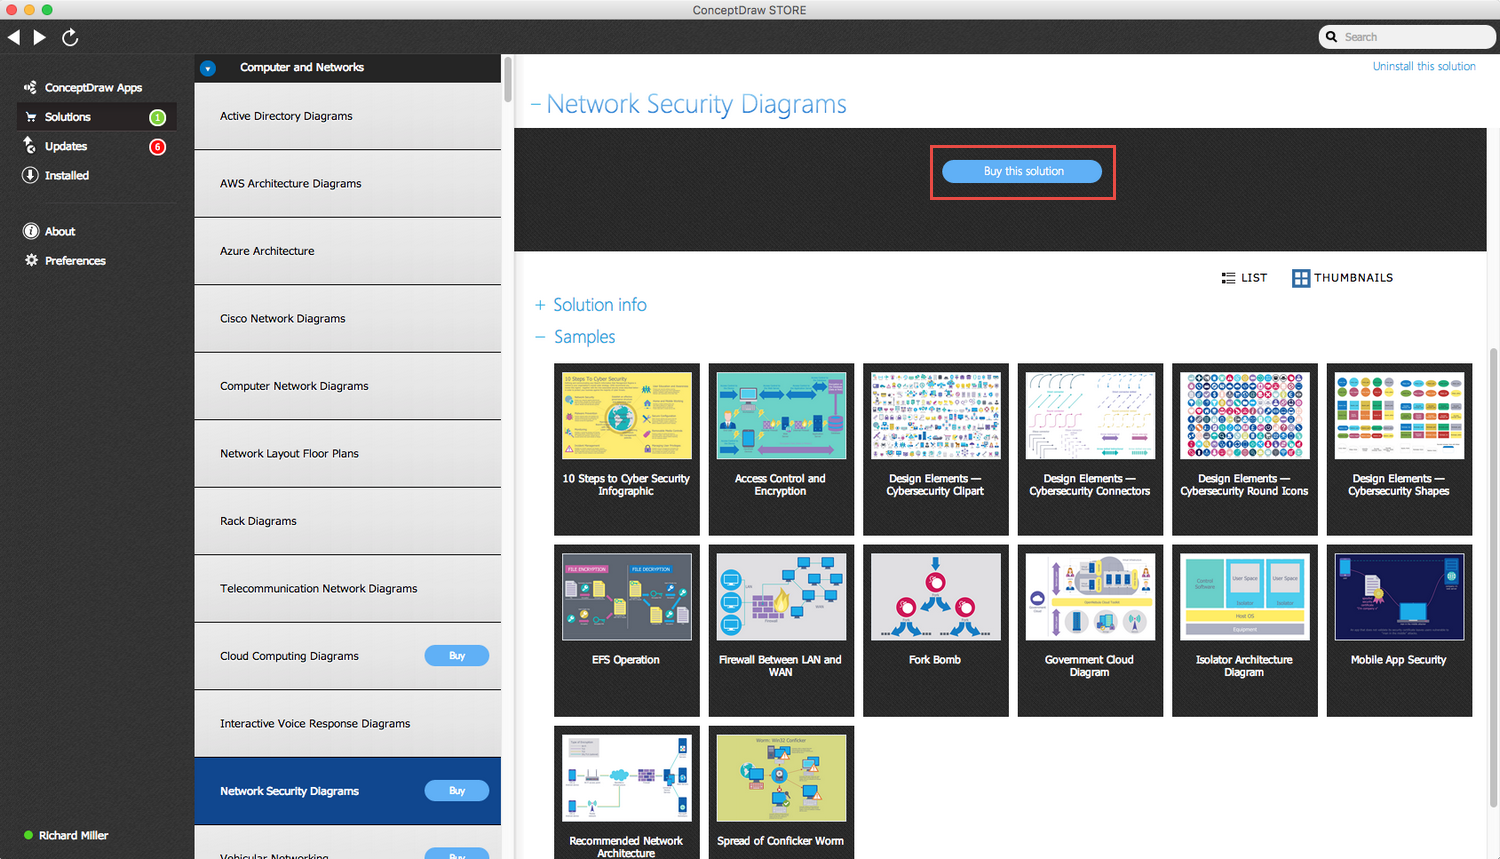Click the ConceptDraw Apps gears icon

[x=31, y=88]
